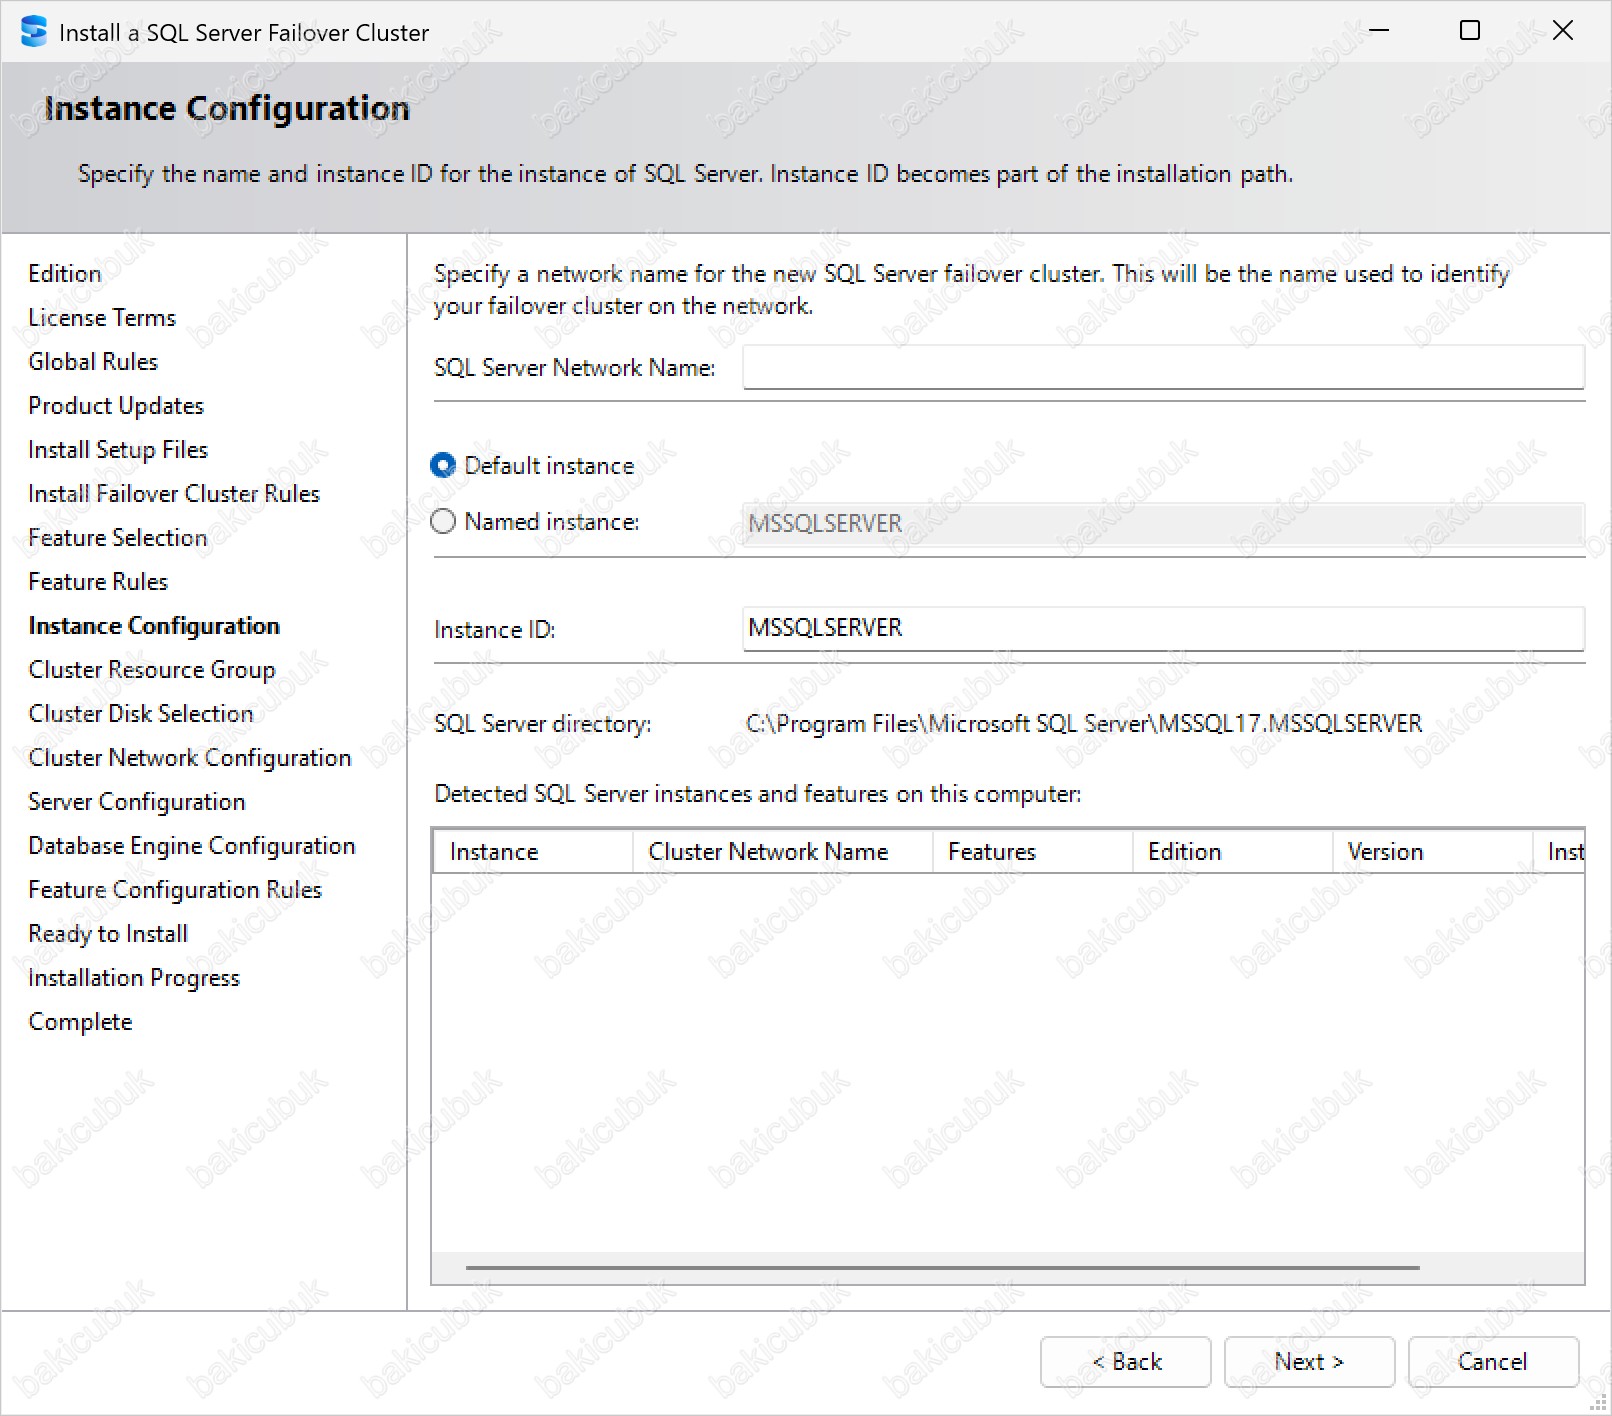This screenshot has height=1416, width=1612.
Task: Choose the Named instance option
Action: click(443, 522)
